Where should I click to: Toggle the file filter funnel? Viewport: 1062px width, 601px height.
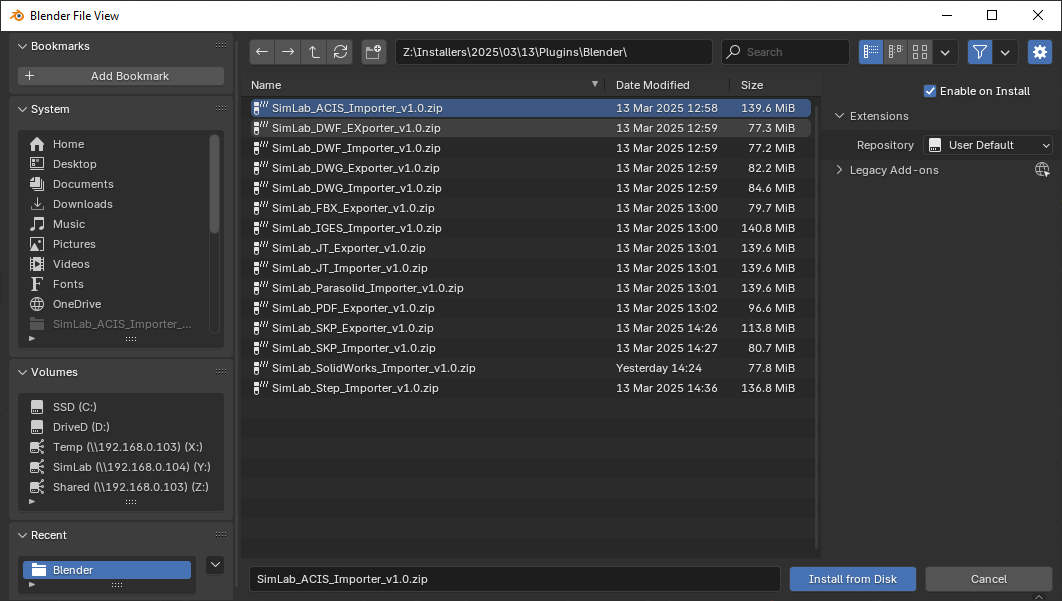tap(981, 52)
